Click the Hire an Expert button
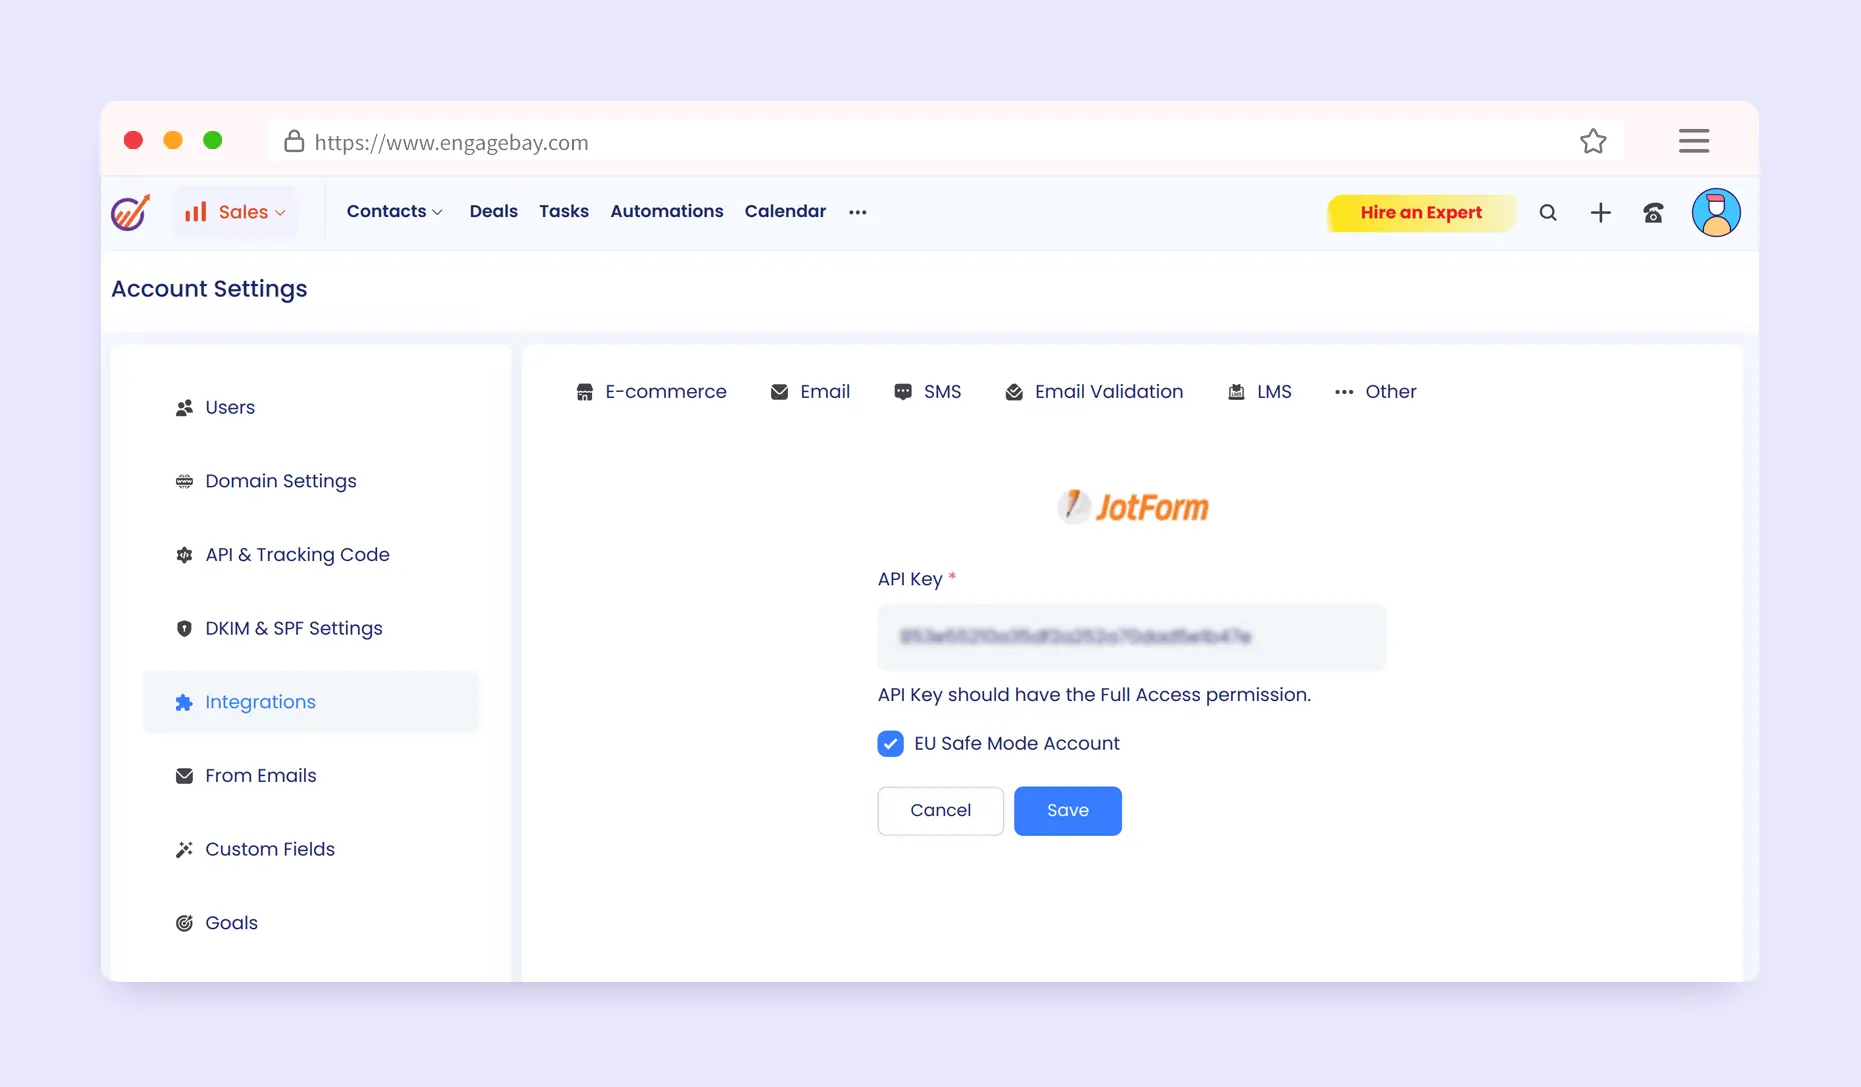This screenshot has height=1087, width=1861. 1420,212
